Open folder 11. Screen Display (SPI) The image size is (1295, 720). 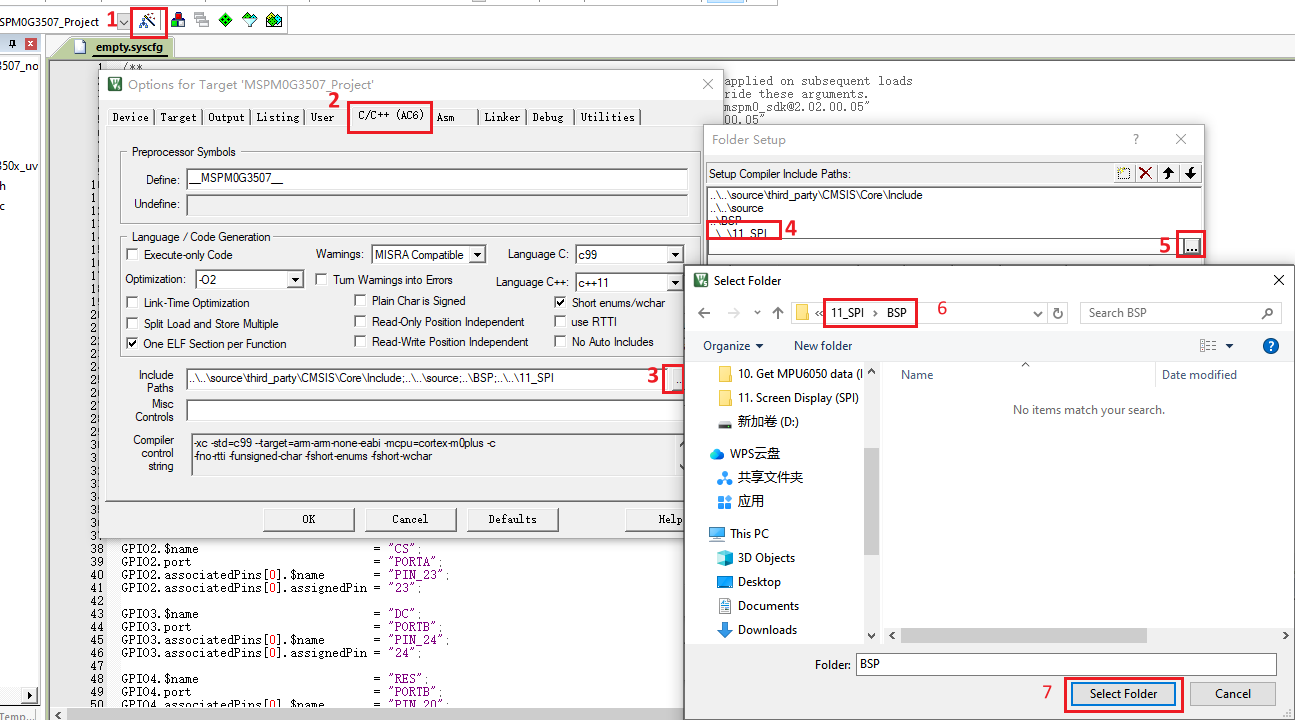pyautogui.click(x=788, y=398)
